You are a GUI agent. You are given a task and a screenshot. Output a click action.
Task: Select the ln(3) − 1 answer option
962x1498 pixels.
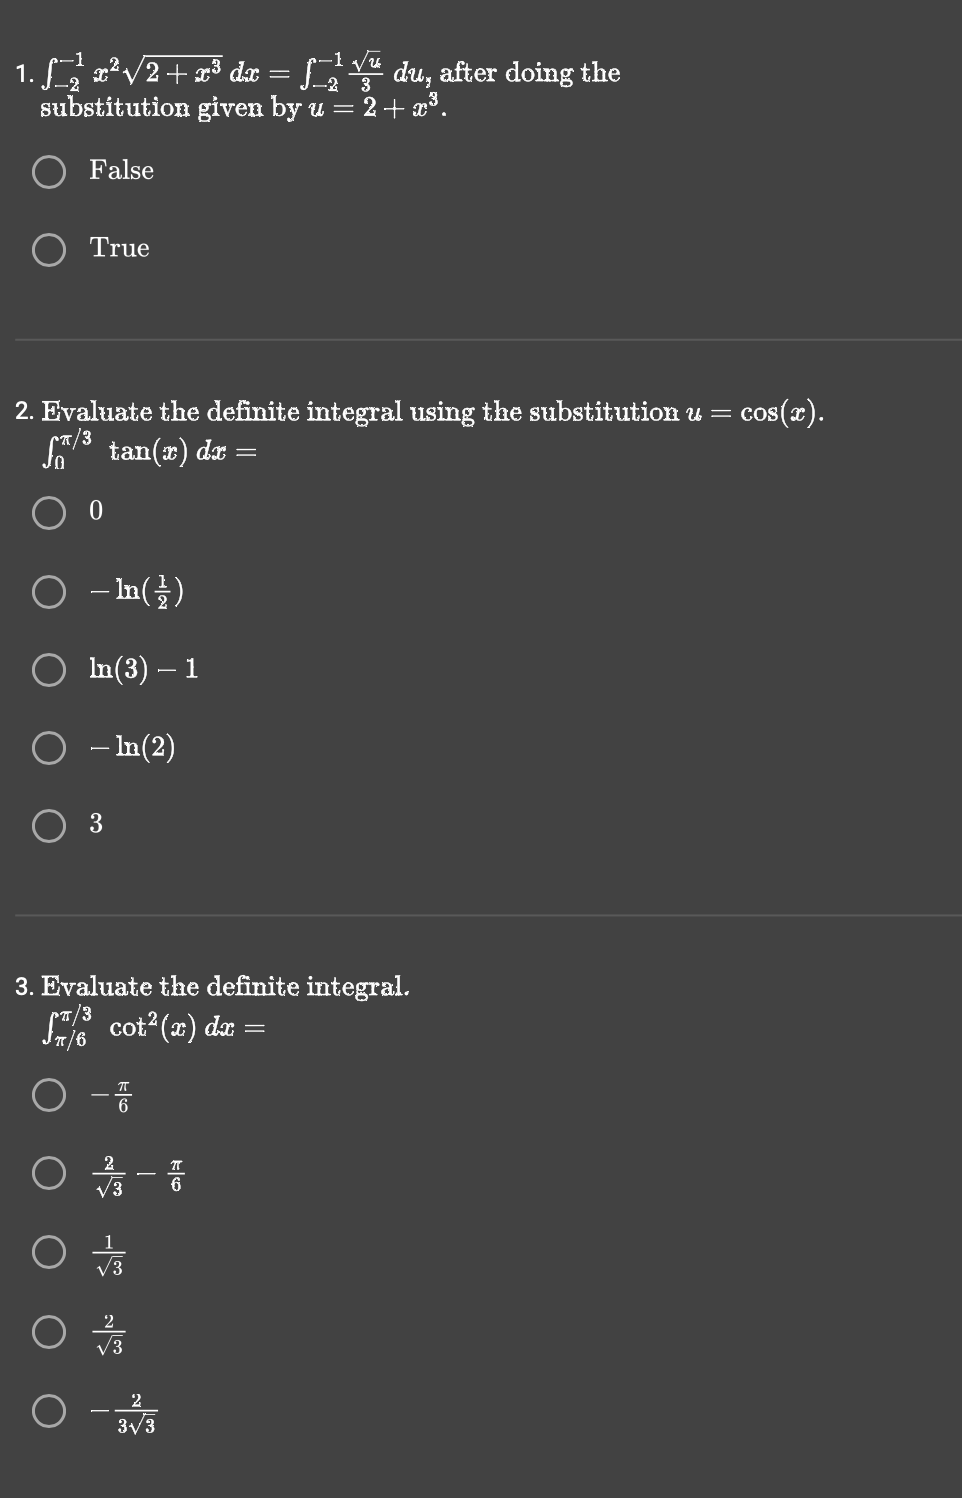pyautogui.click(x=48, y=670)
